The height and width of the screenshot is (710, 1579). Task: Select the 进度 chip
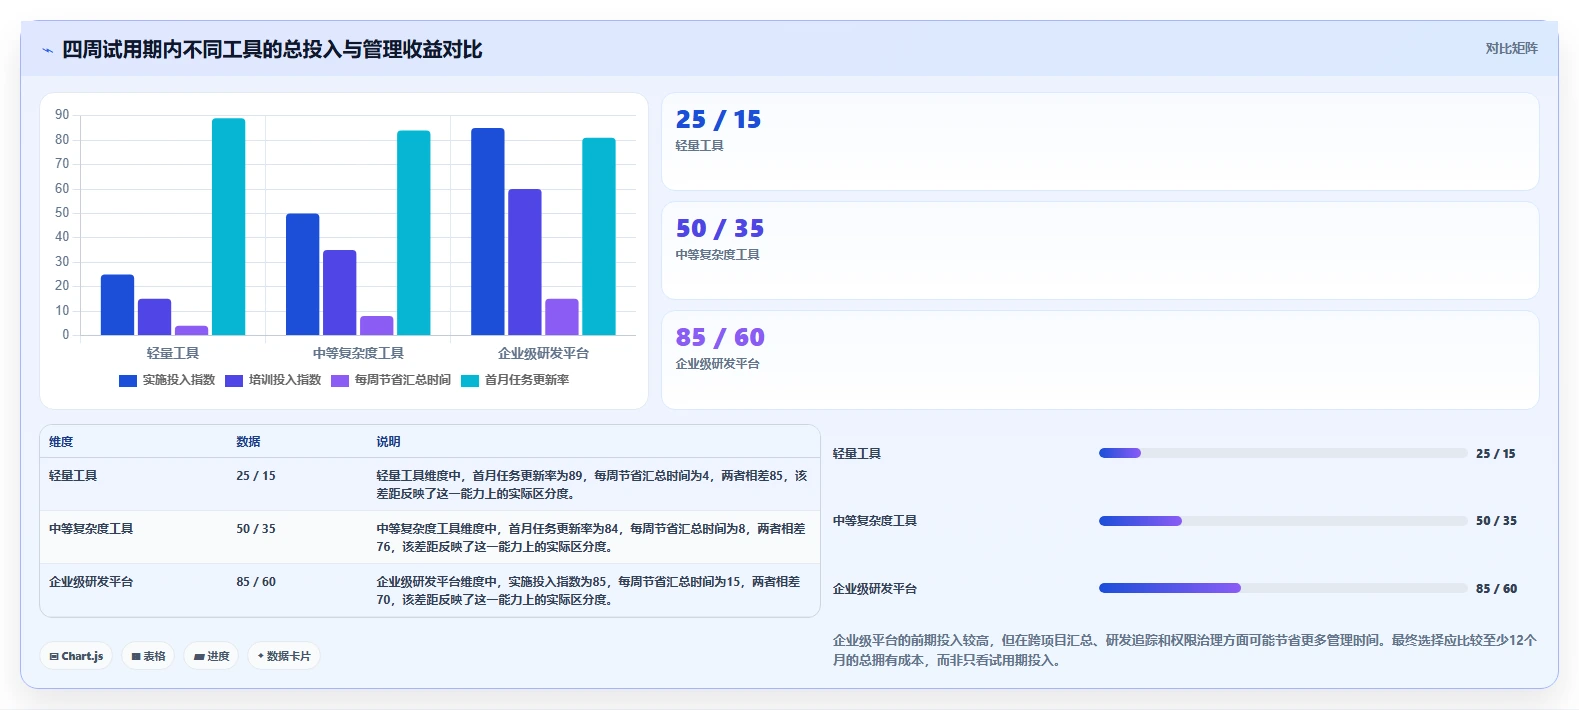point(211,656)
